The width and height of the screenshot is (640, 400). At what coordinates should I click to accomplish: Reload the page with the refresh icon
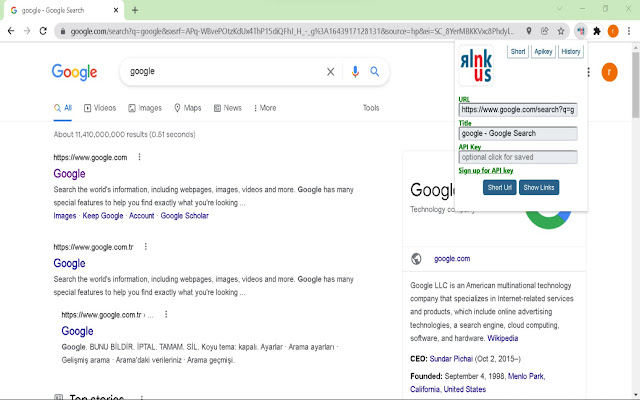point(43,31)
